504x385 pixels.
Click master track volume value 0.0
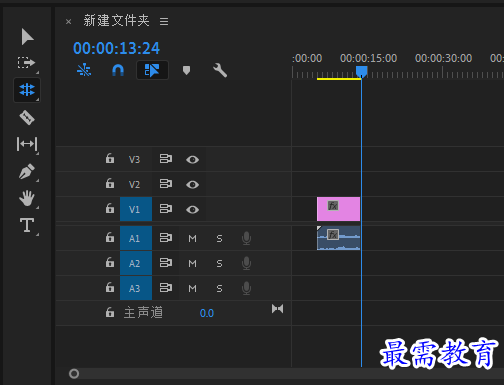coord(207,313)
